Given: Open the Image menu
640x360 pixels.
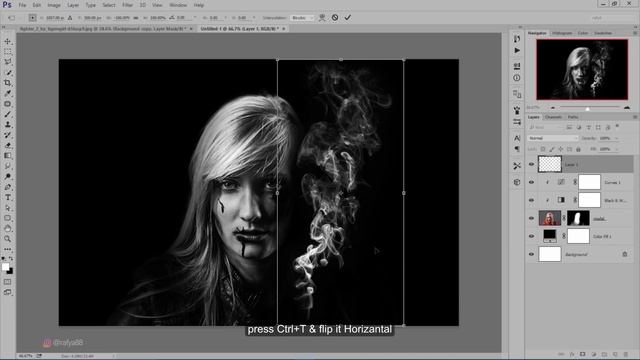Looking at the screenshot, I should (x=54, y=5).
